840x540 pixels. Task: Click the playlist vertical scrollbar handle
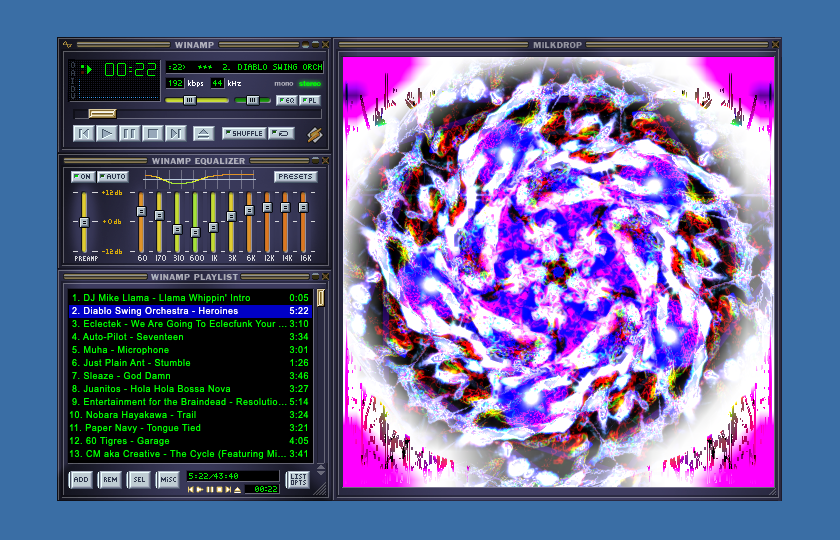pos(320,298)
